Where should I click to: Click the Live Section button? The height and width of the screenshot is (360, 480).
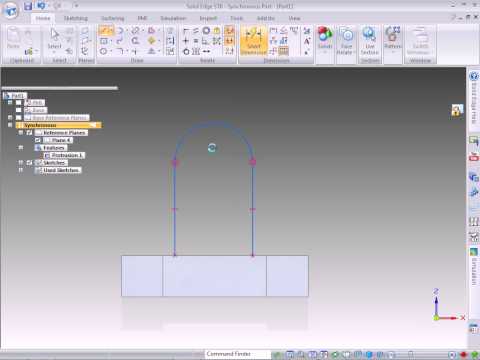click(x=369, y=41)
